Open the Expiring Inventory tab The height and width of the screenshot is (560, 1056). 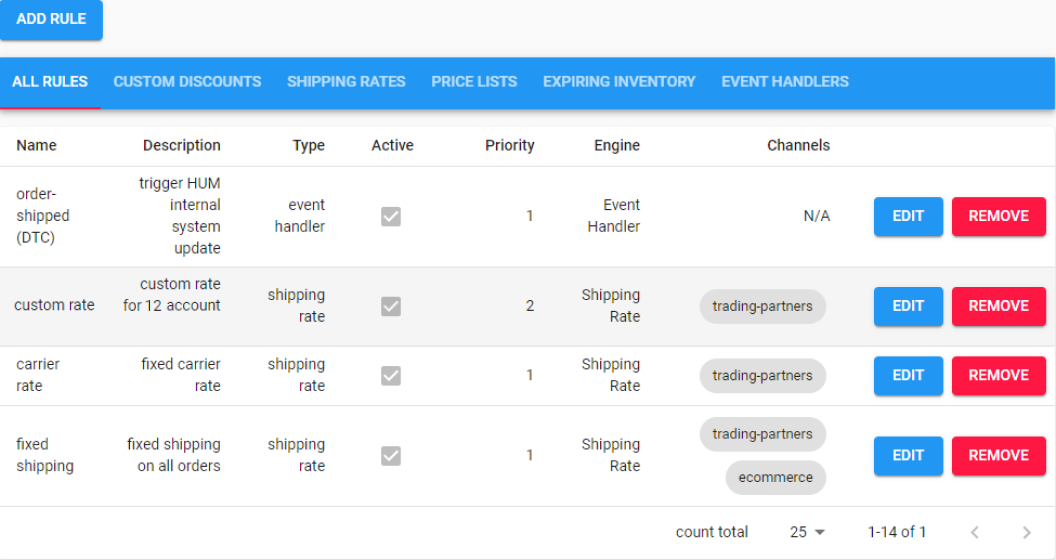point(619,82)
